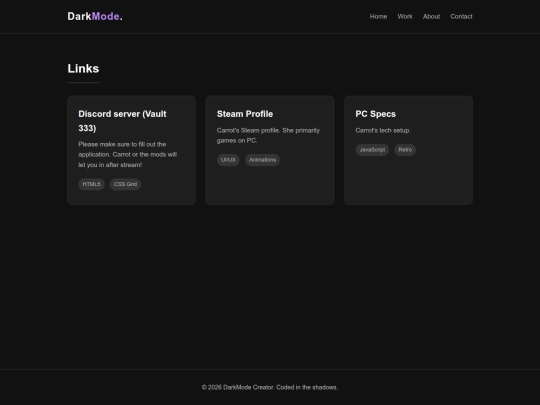Open the Steam Profile card title
This screenshot has width=540, height=405.
point(245,114)
